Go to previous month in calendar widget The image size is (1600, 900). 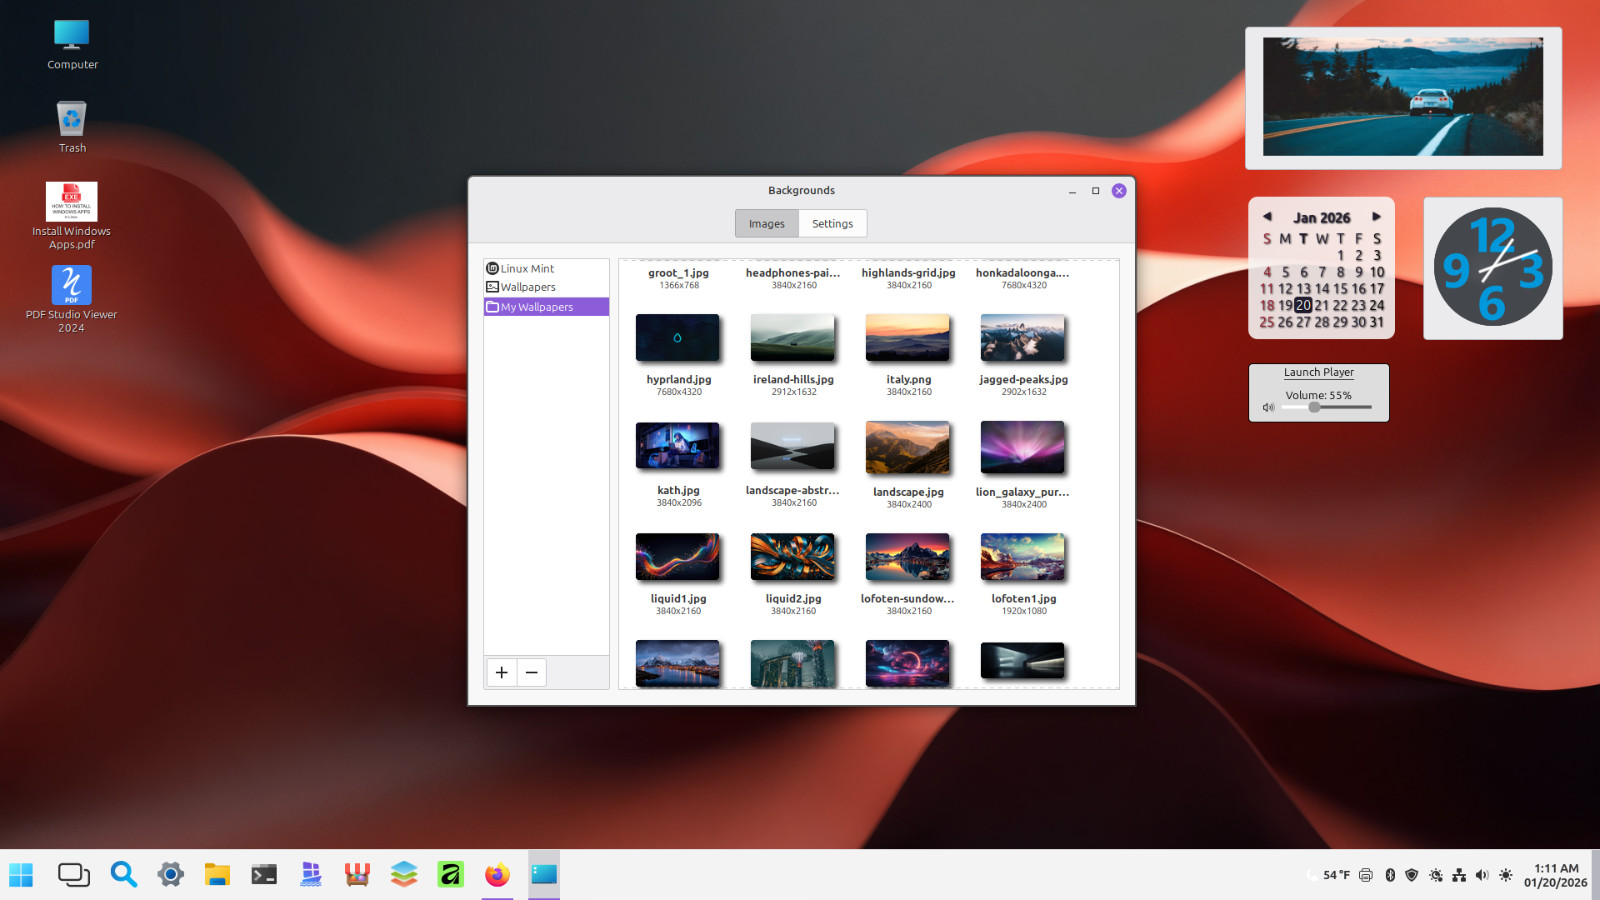(1267, 216)
